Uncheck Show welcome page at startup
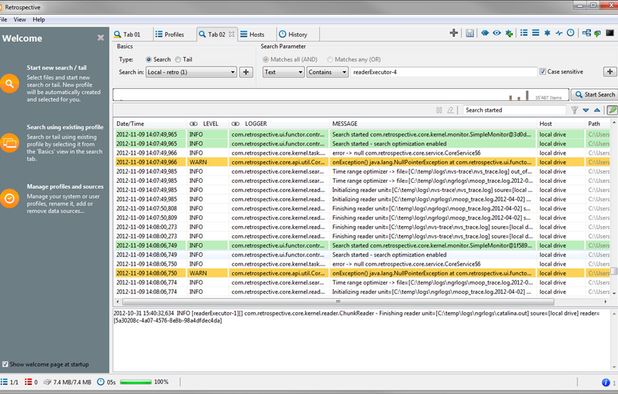Image resolution: width=618 pixels, height=394 pixels. coord(5,364)
